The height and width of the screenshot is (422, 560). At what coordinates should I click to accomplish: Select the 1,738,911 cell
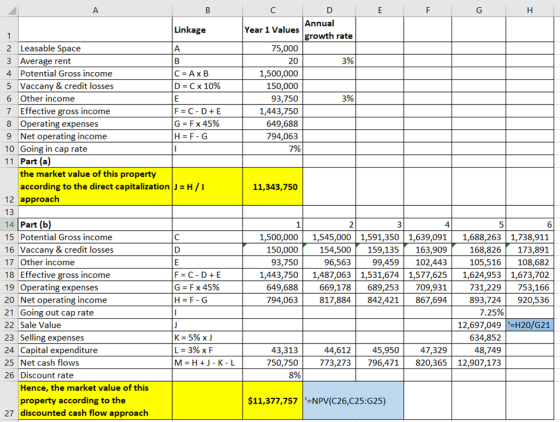click(530, 237)
